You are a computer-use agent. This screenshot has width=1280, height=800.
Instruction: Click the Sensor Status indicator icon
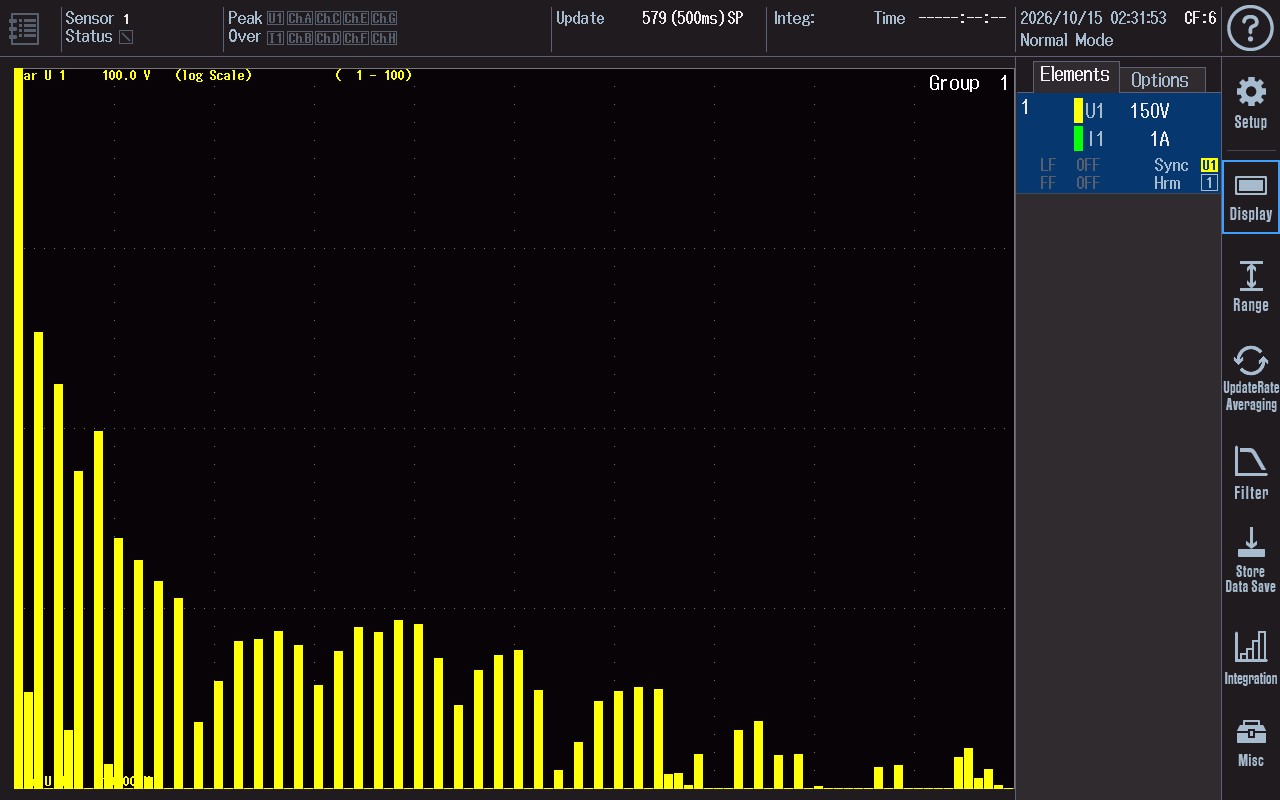tap(126, 37)
